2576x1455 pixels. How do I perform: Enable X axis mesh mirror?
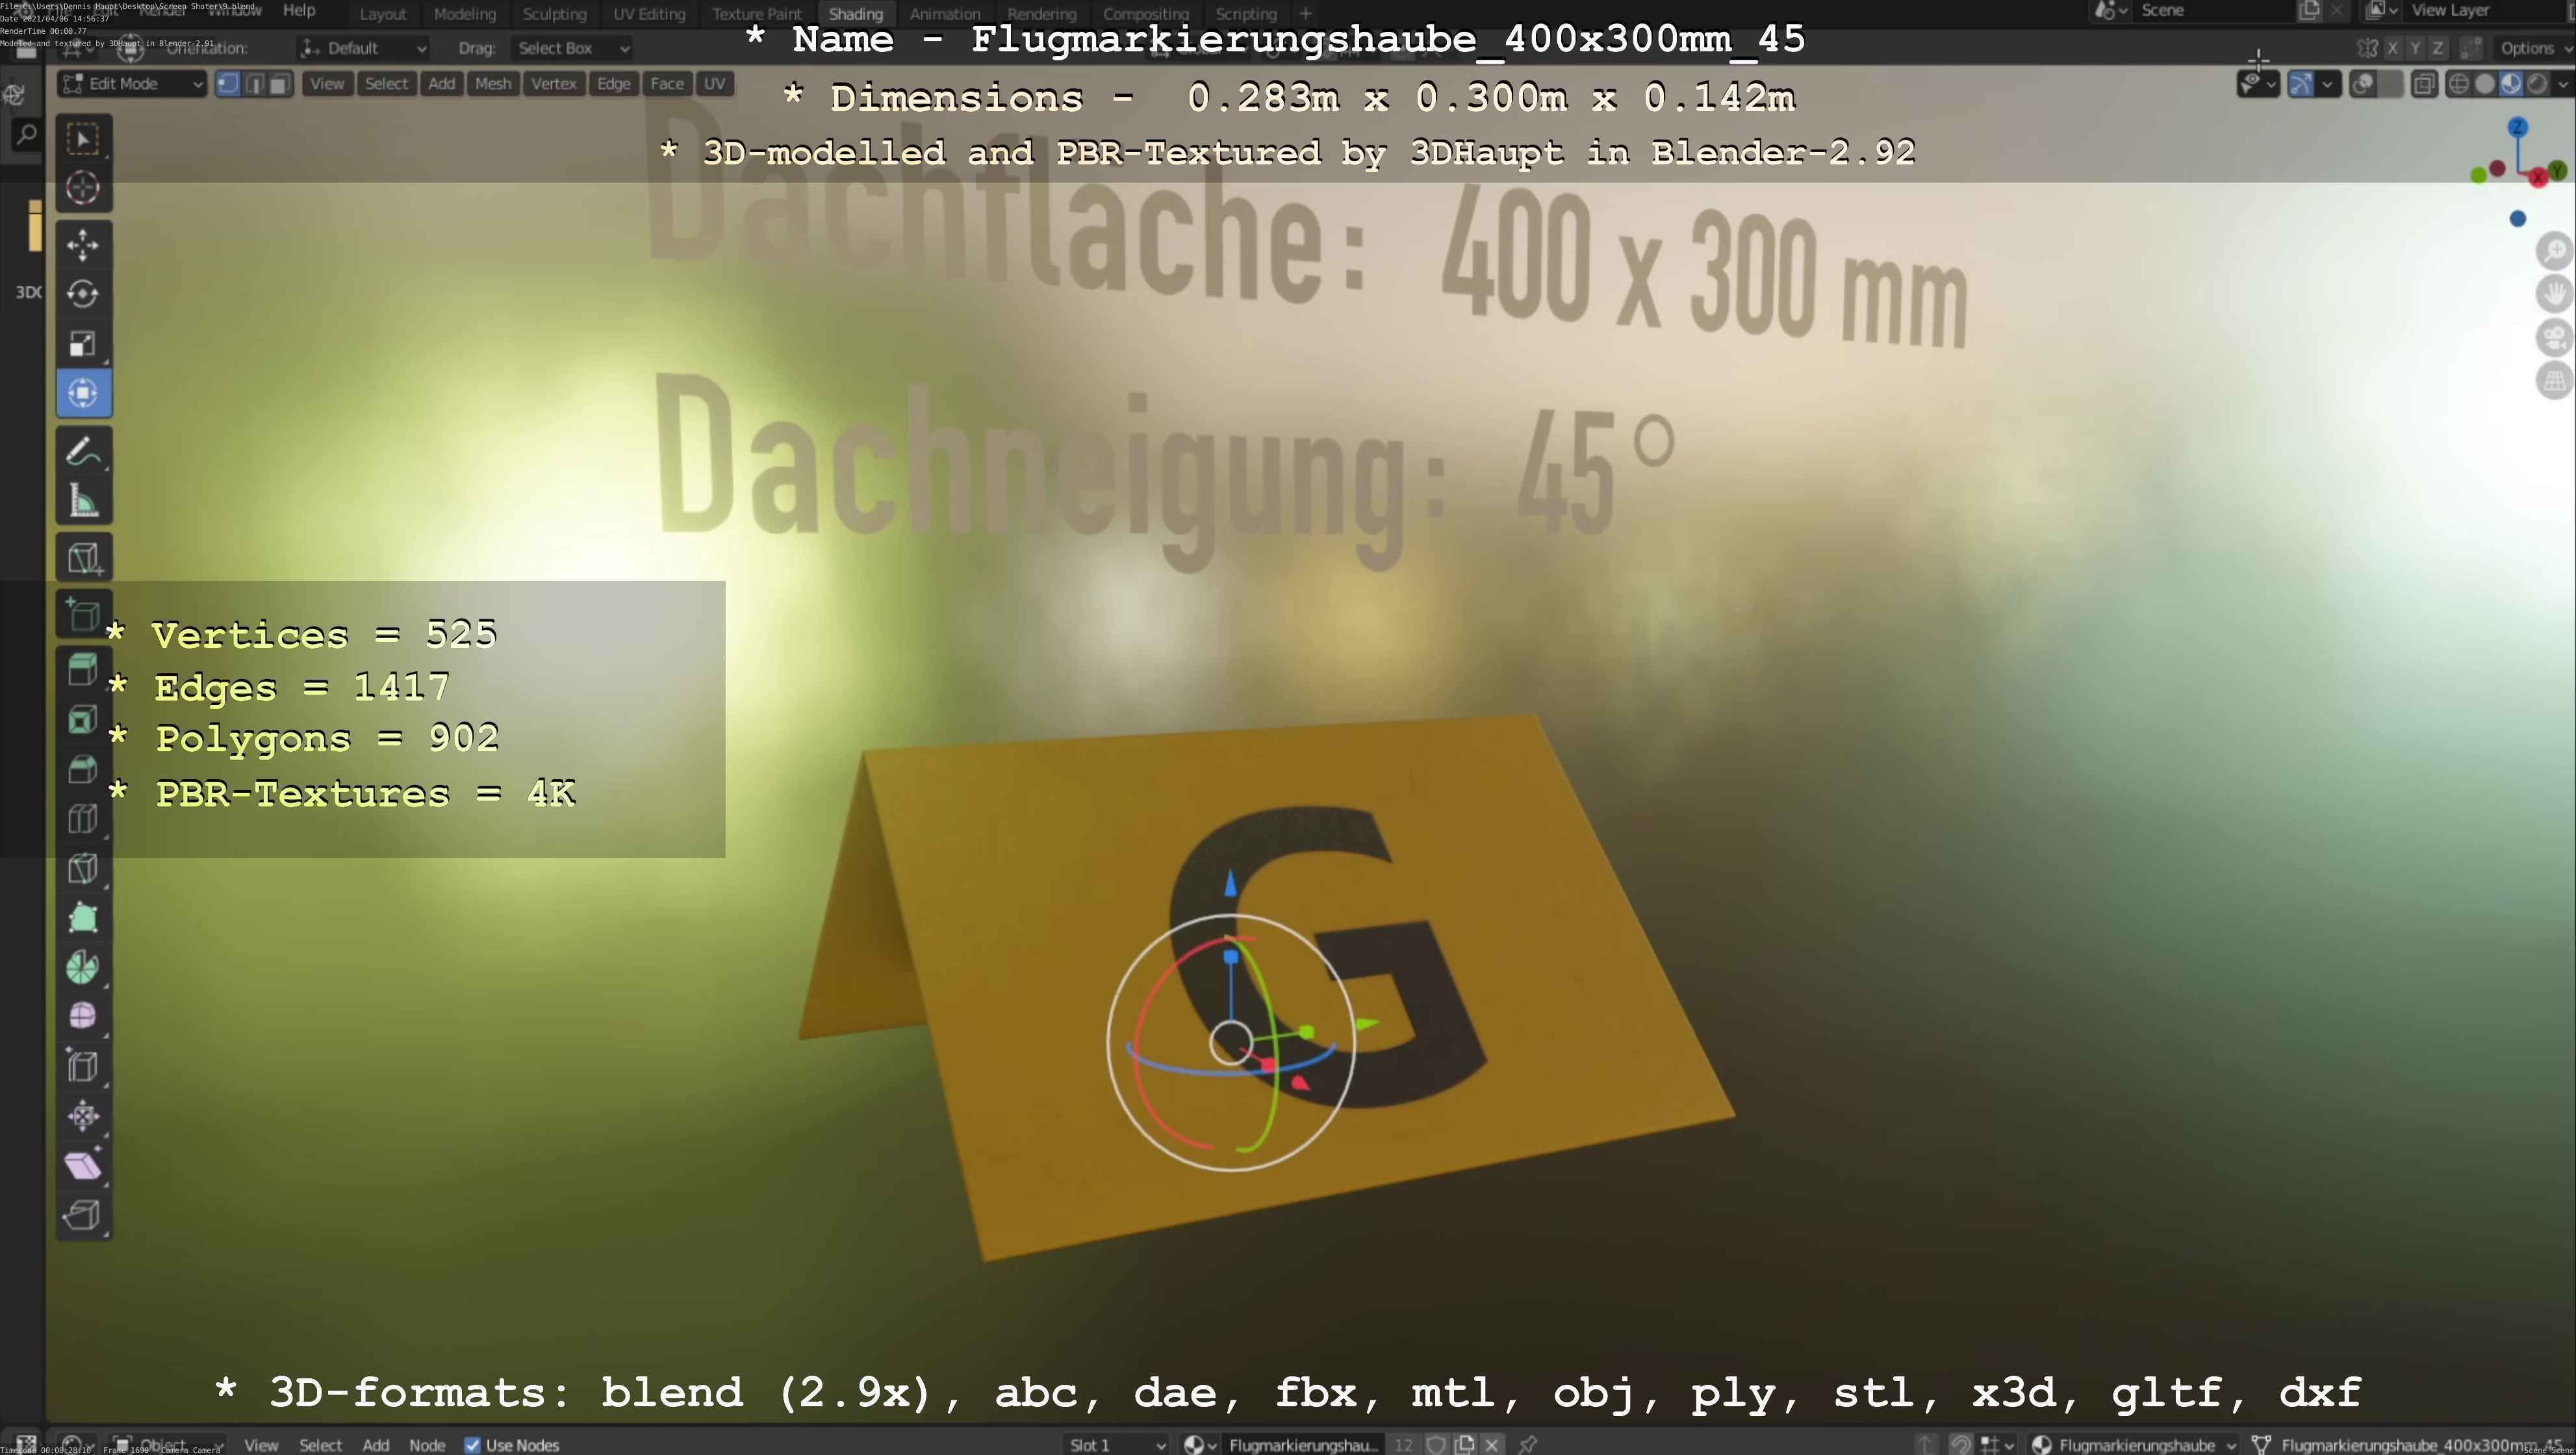2392,48
